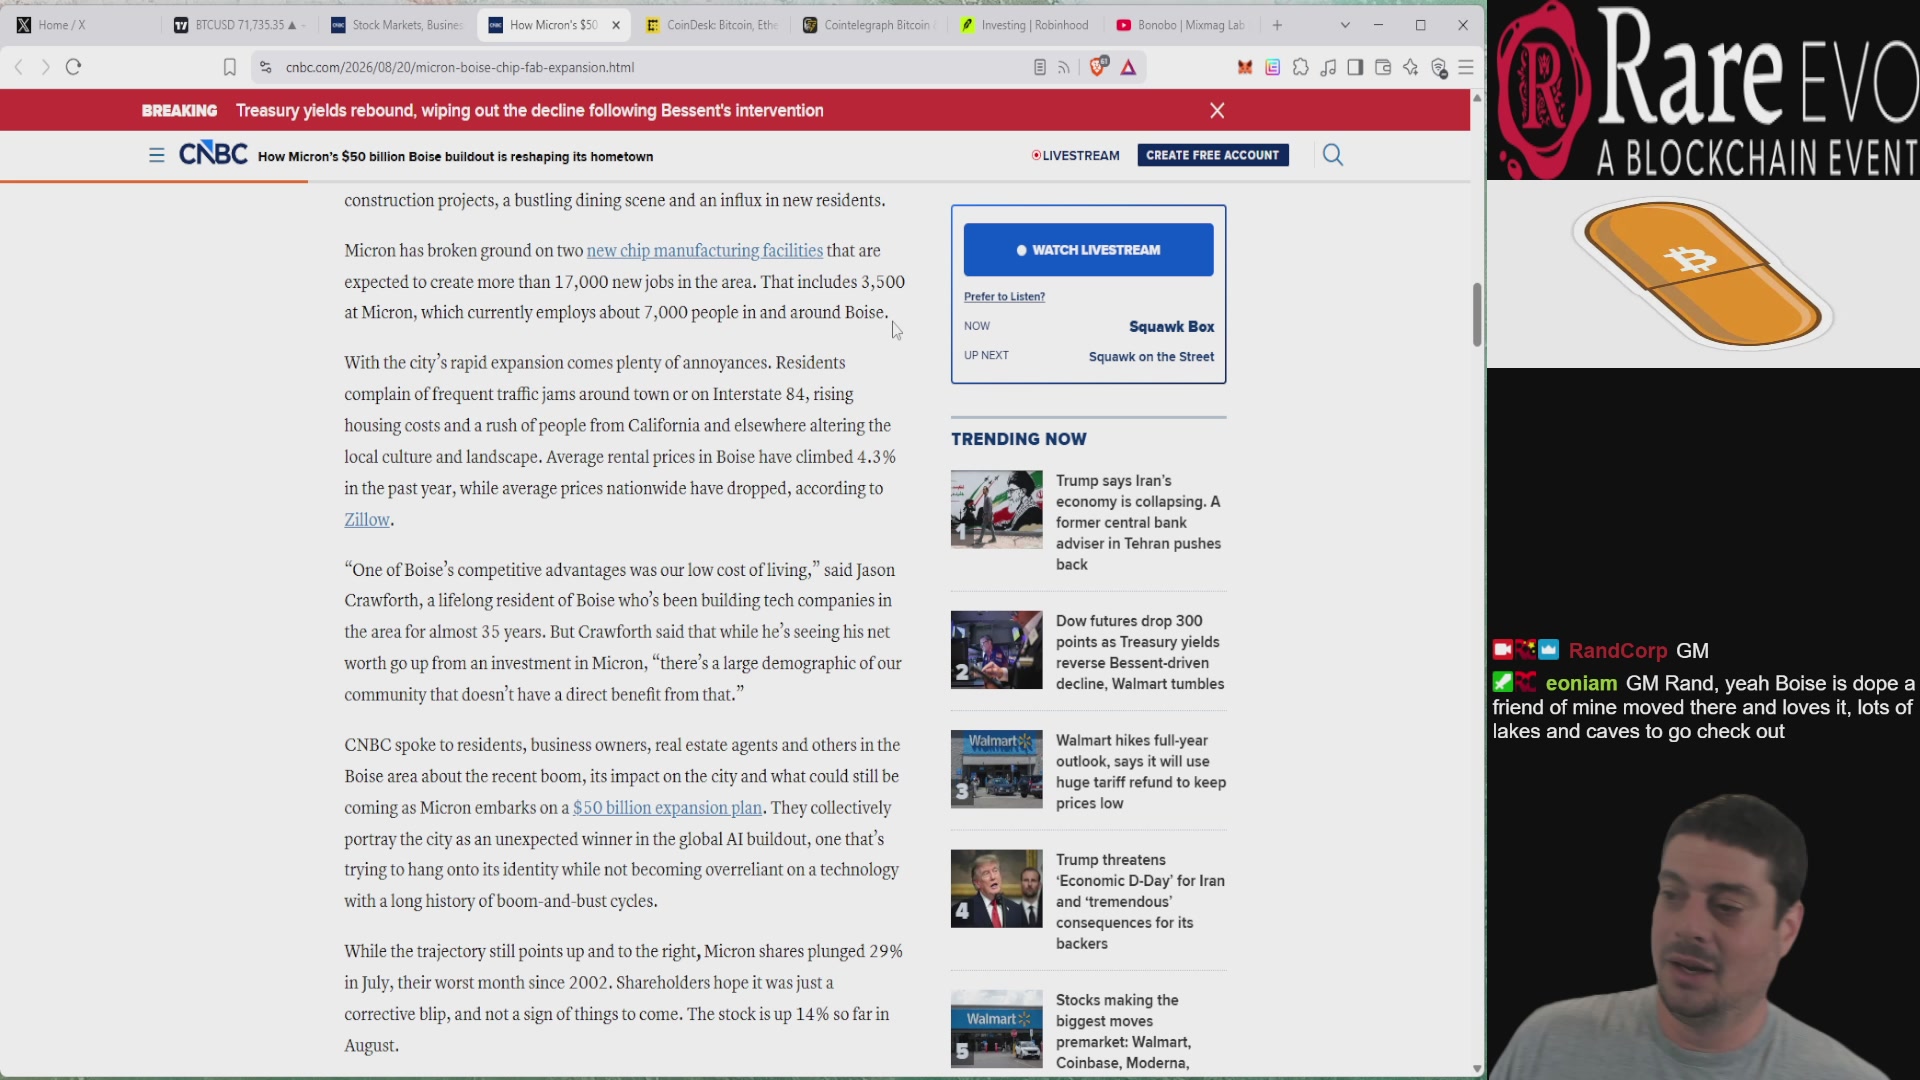1920x1080 pixels.
Task: Open the rainbow square extension icon
Action: pyautogui.click(x=1273, y=67)
